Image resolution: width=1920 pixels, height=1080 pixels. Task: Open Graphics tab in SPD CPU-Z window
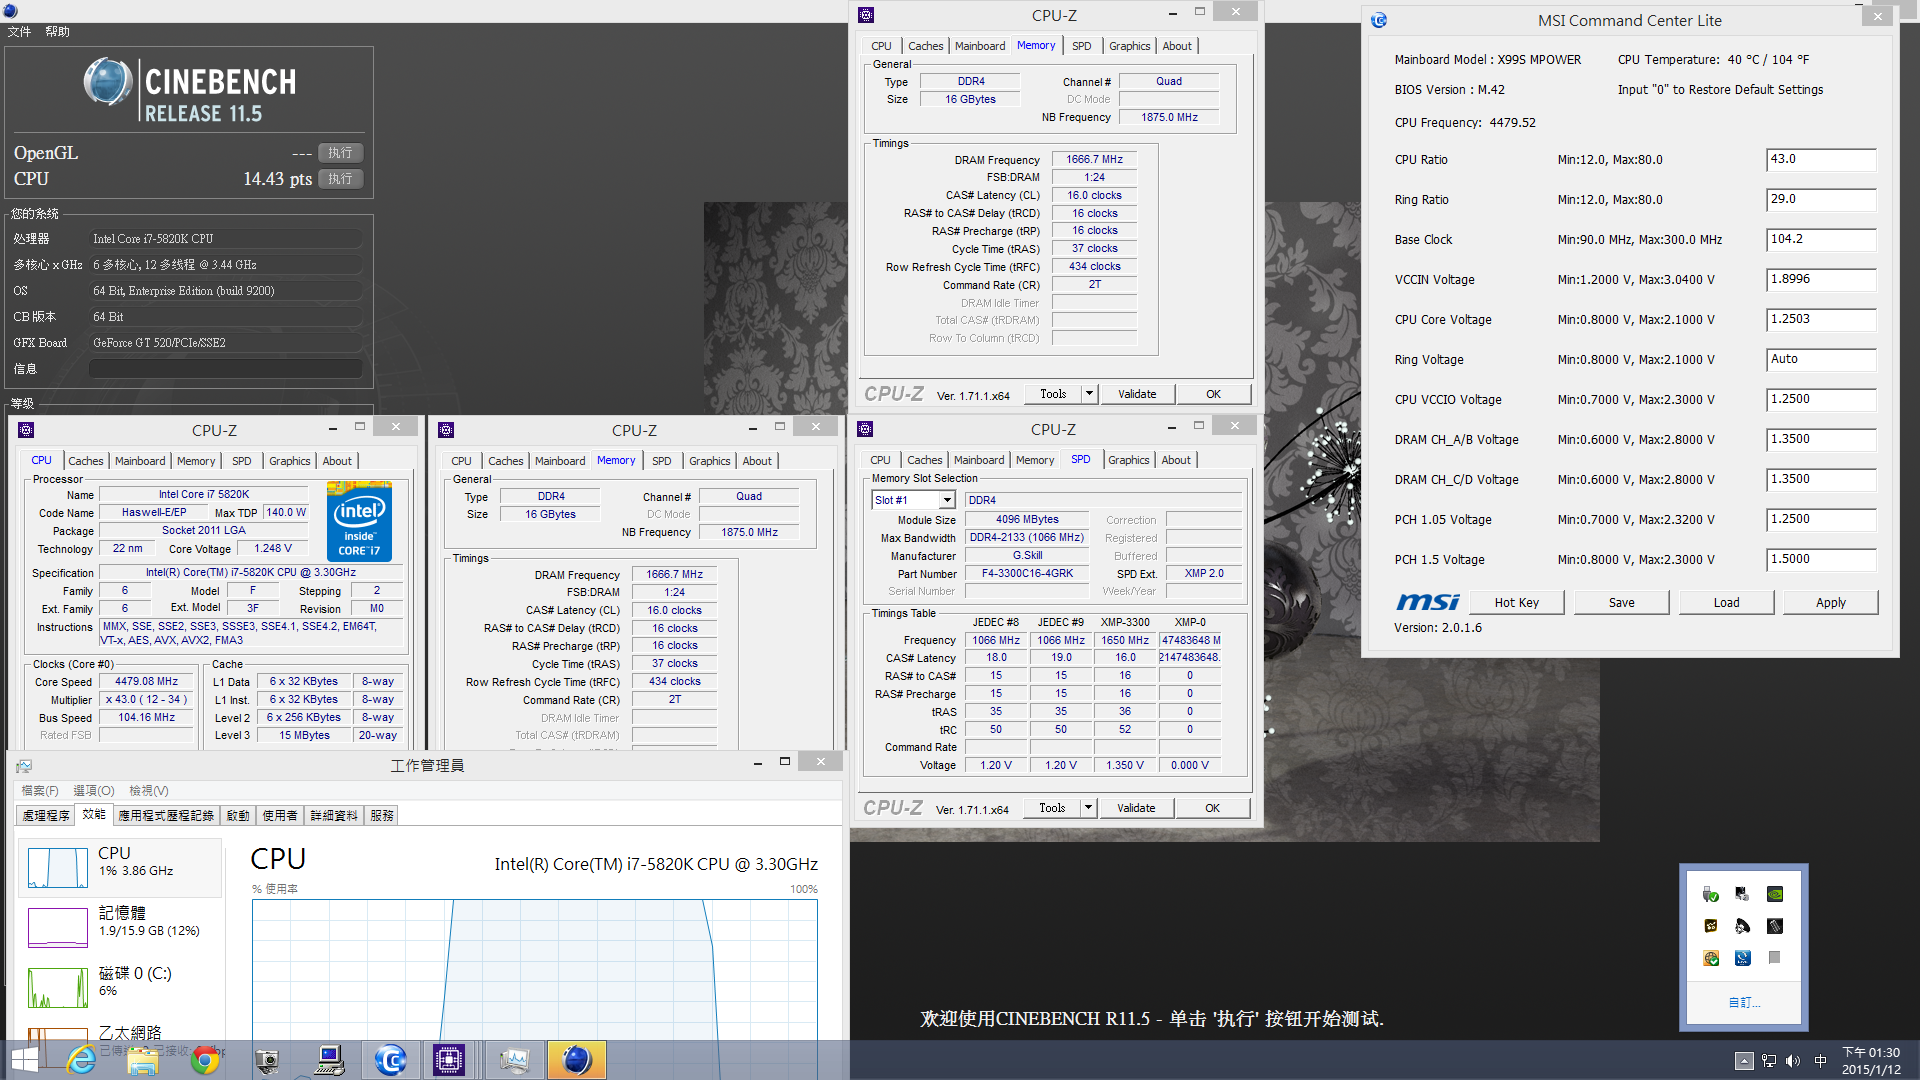(x=1129, y=460)
